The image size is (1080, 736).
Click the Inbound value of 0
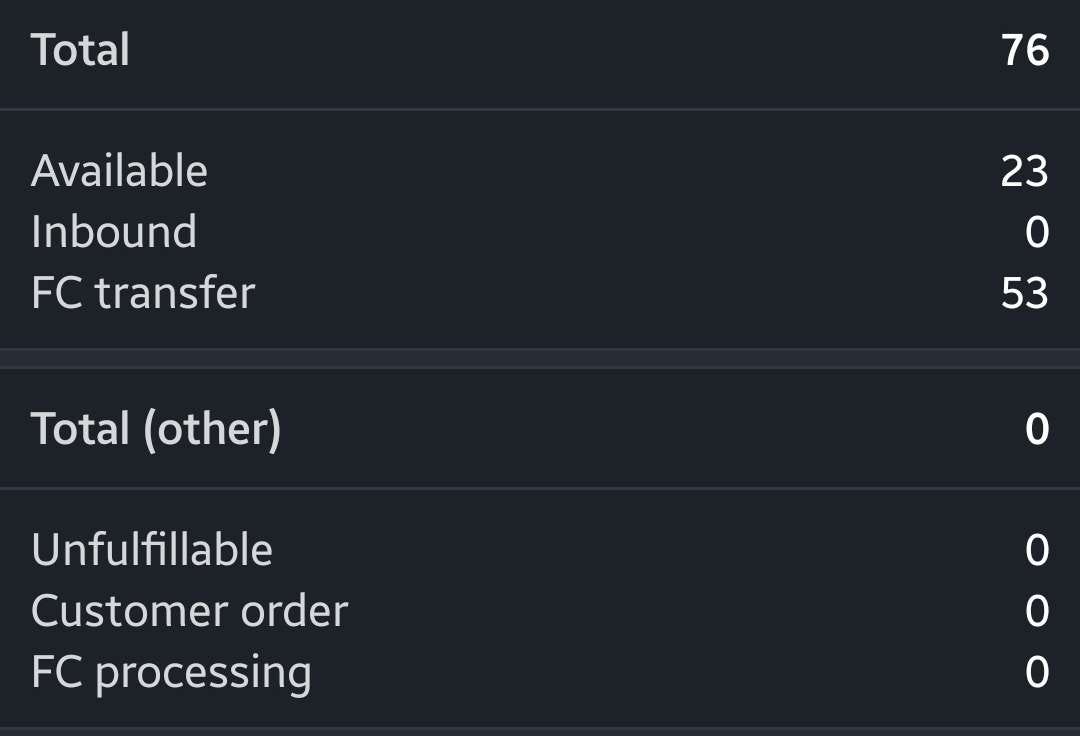(1036, 230)
